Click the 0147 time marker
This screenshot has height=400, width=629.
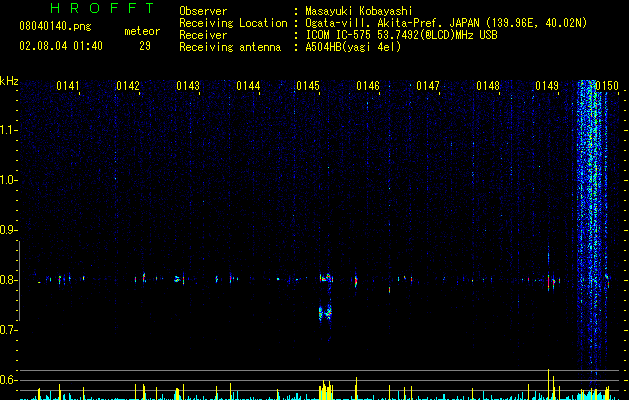coord(428,85)
